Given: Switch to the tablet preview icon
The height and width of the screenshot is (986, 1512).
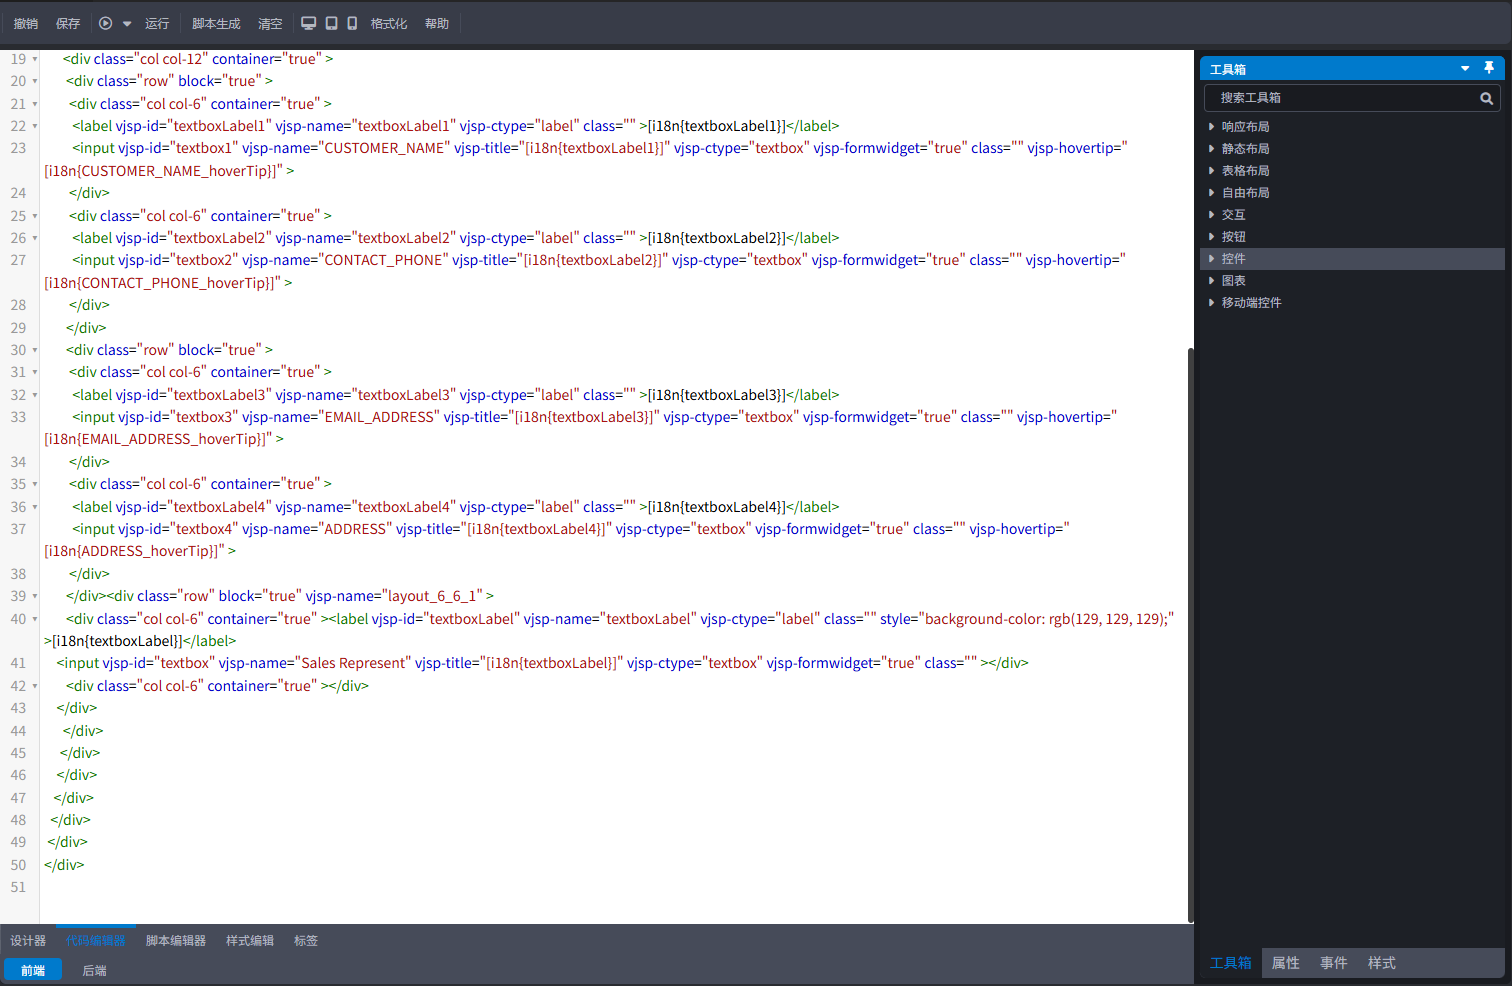Looking at the screenshot, I should [331, 23].
